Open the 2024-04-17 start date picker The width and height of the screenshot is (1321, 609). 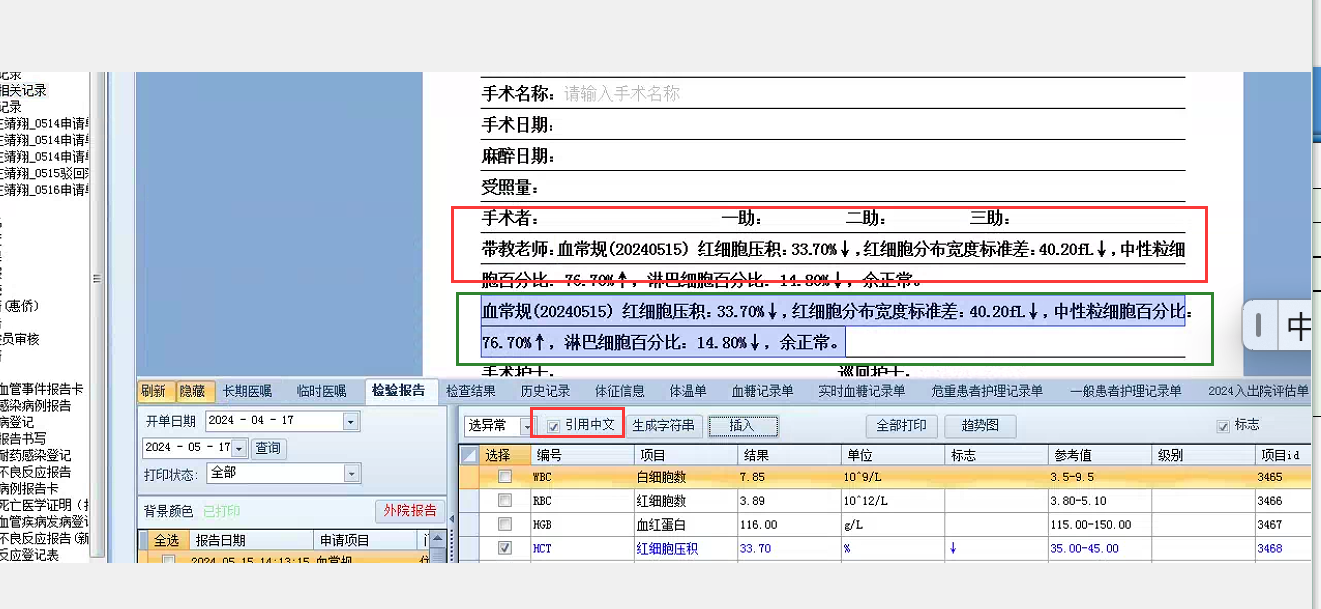tap(349, 422)
